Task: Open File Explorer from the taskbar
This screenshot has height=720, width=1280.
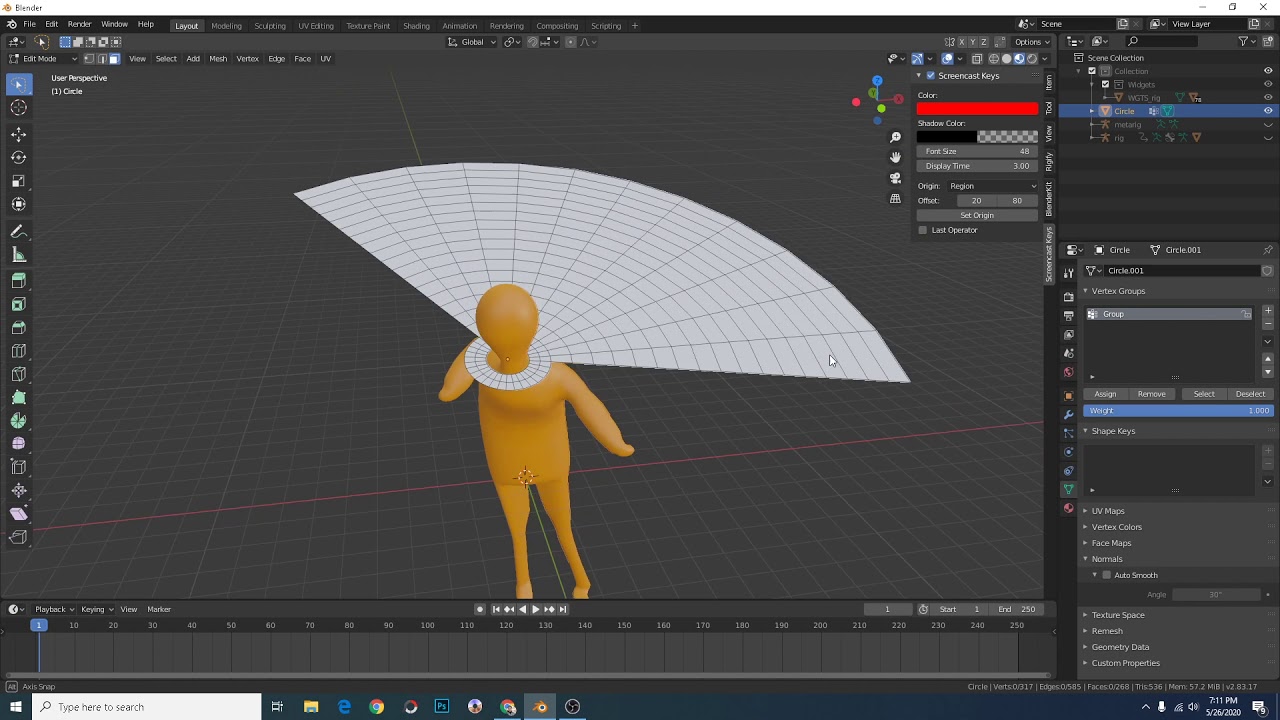Action: (x=311, y=707)
